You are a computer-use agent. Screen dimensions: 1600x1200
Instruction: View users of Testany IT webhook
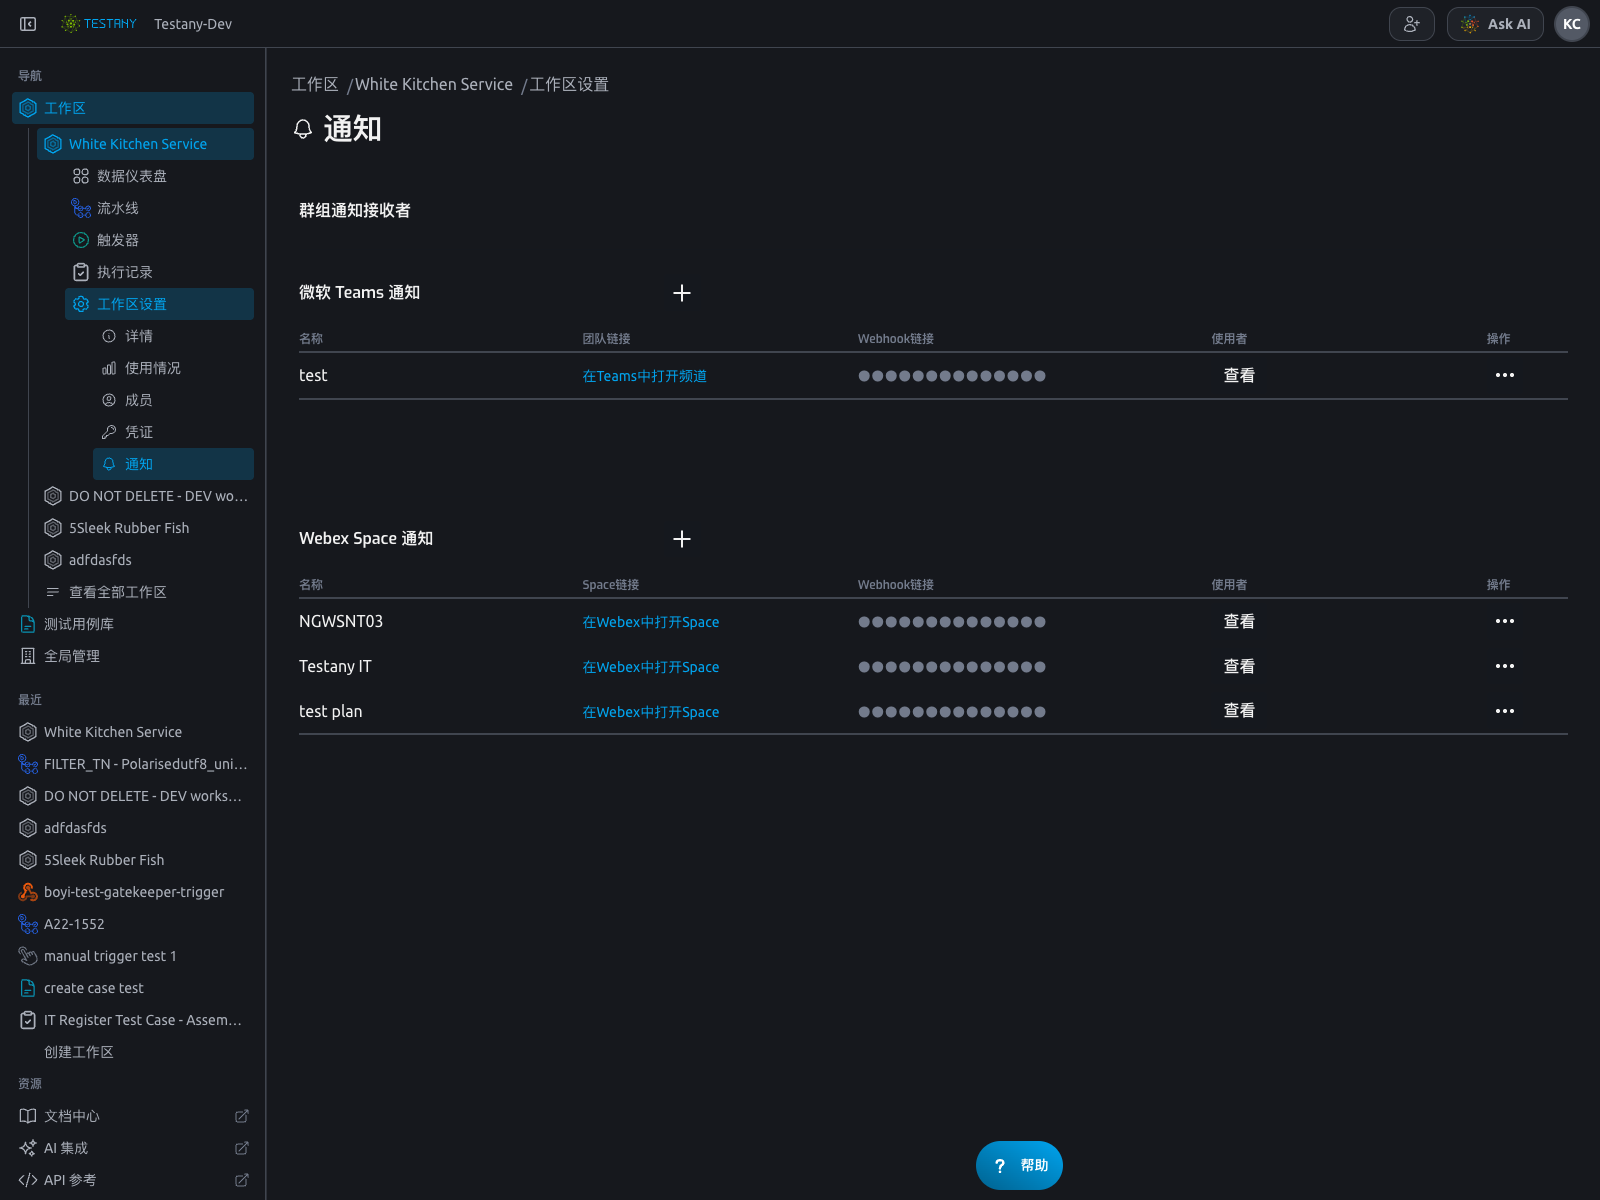coord(1239,666)
